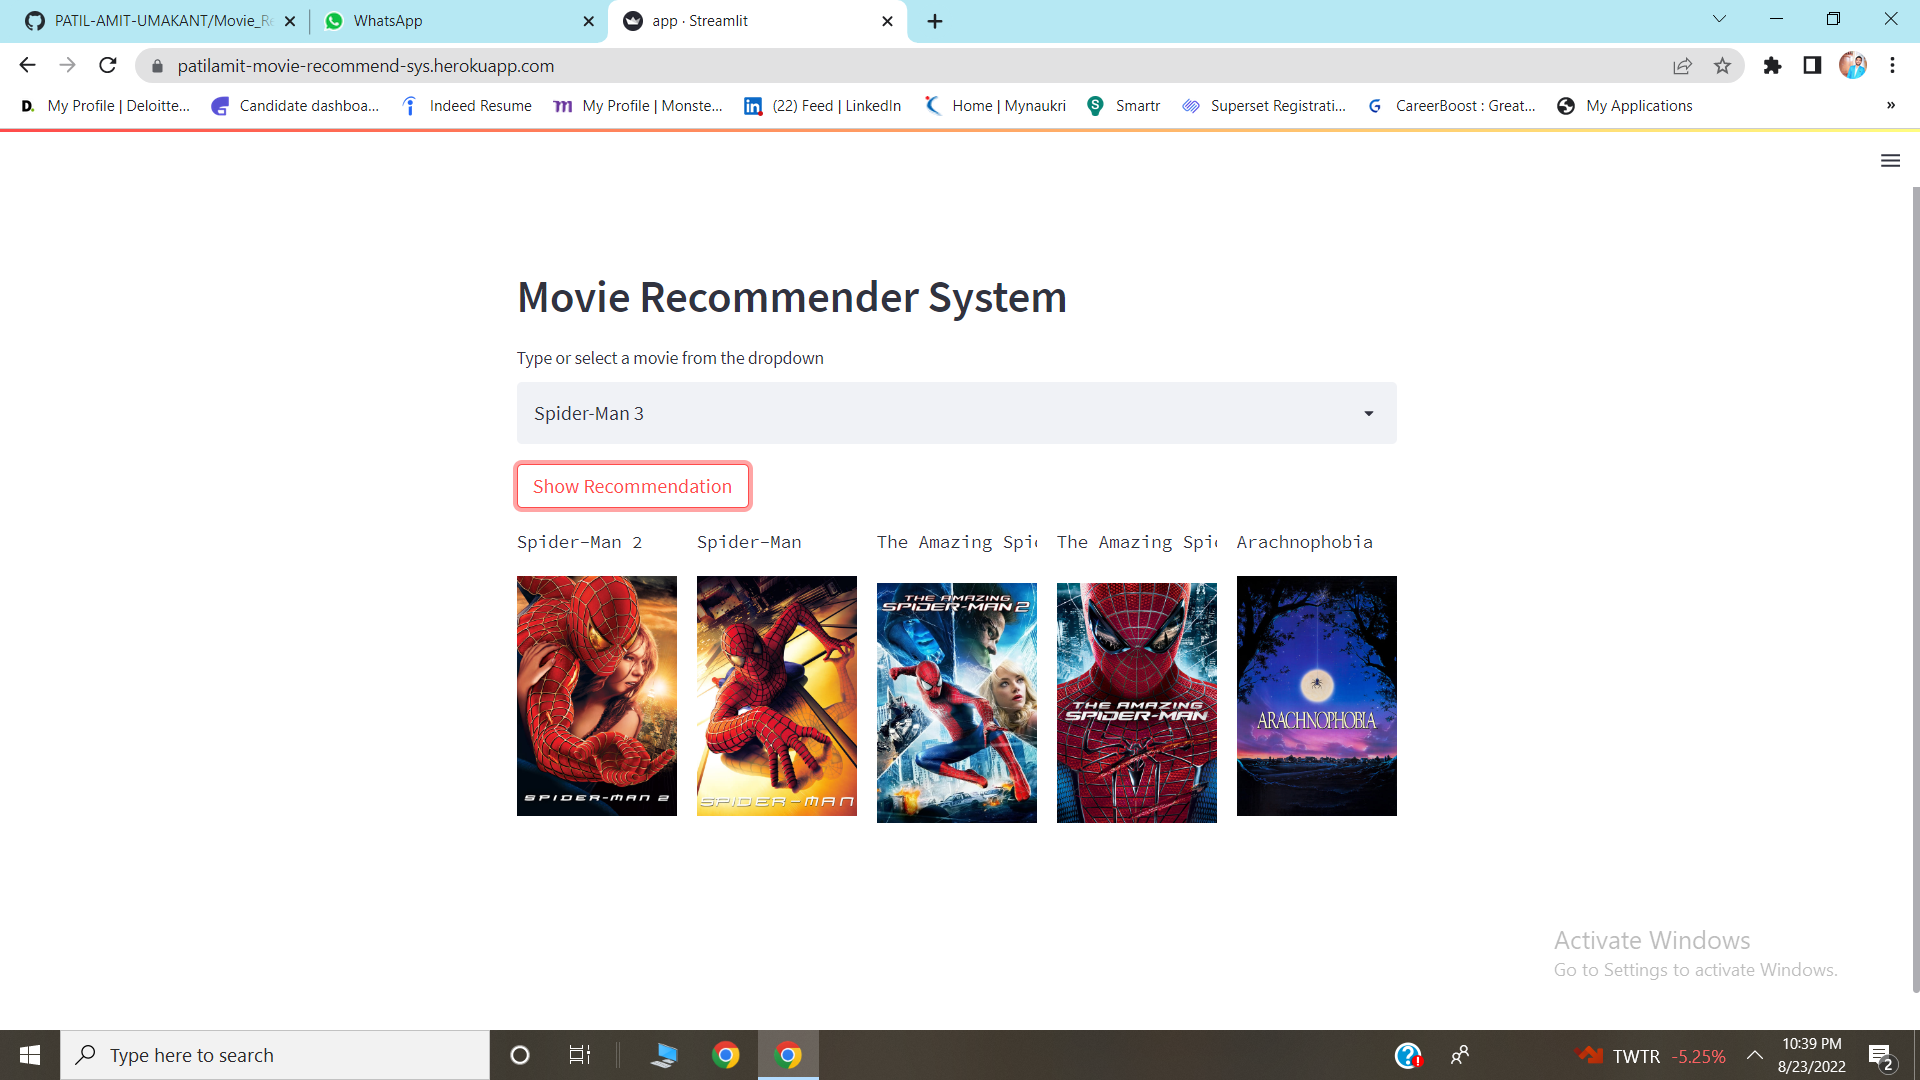The width and height of the screenshot is (1920, 1080).
Task: Click the Show Recommendation button
Action: (x=632, y=486)
